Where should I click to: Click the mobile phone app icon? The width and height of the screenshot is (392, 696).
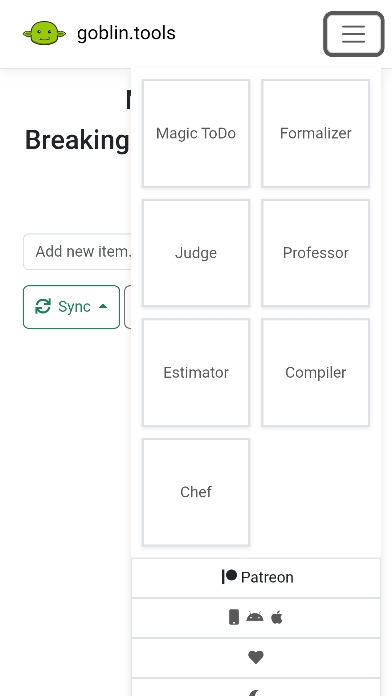point(234,617)
